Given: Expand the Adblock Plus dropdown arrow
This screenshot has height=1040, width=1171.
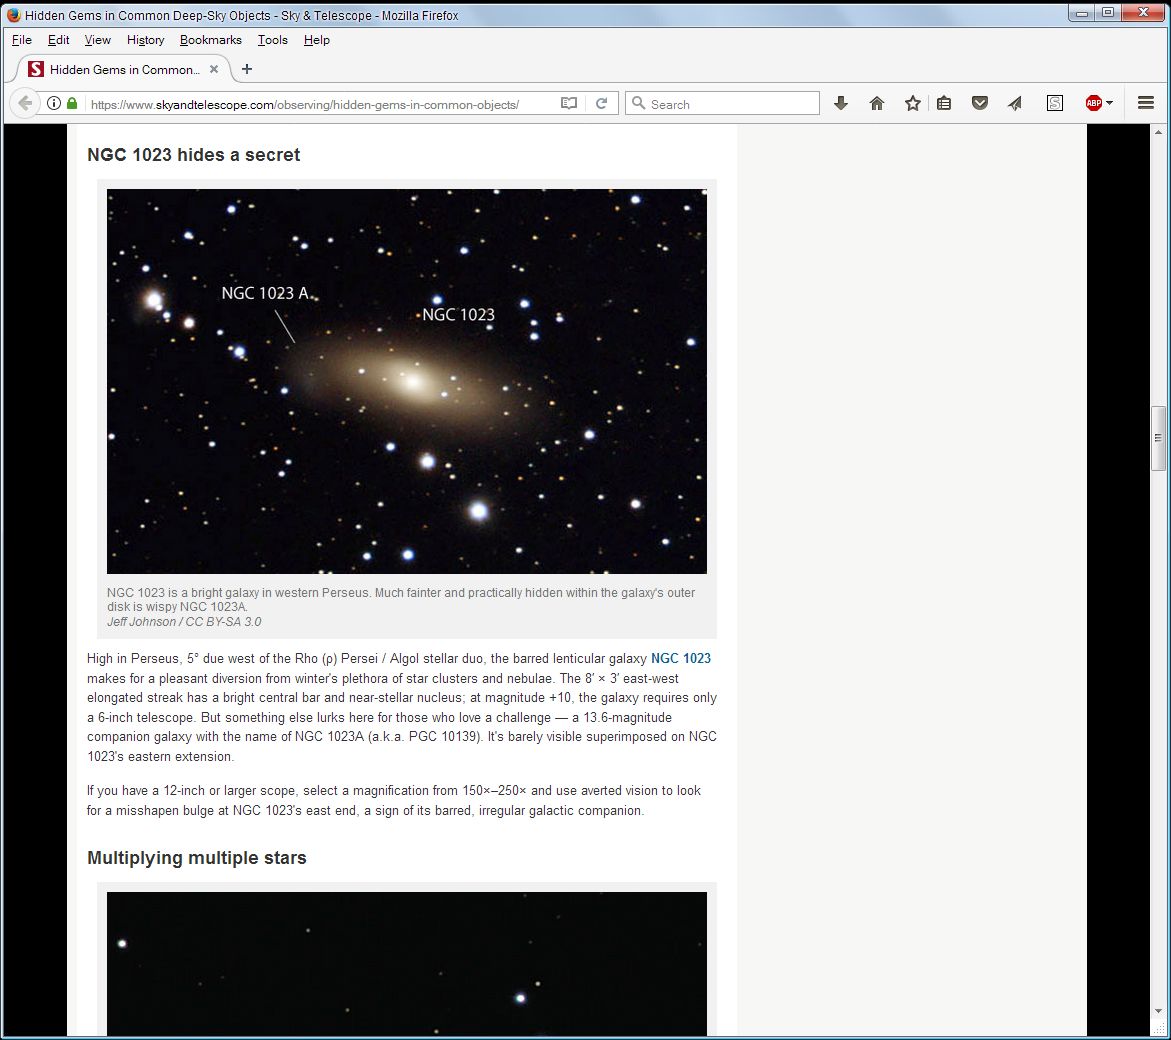Looking at the screenshot, I should tap(1109, 104).
